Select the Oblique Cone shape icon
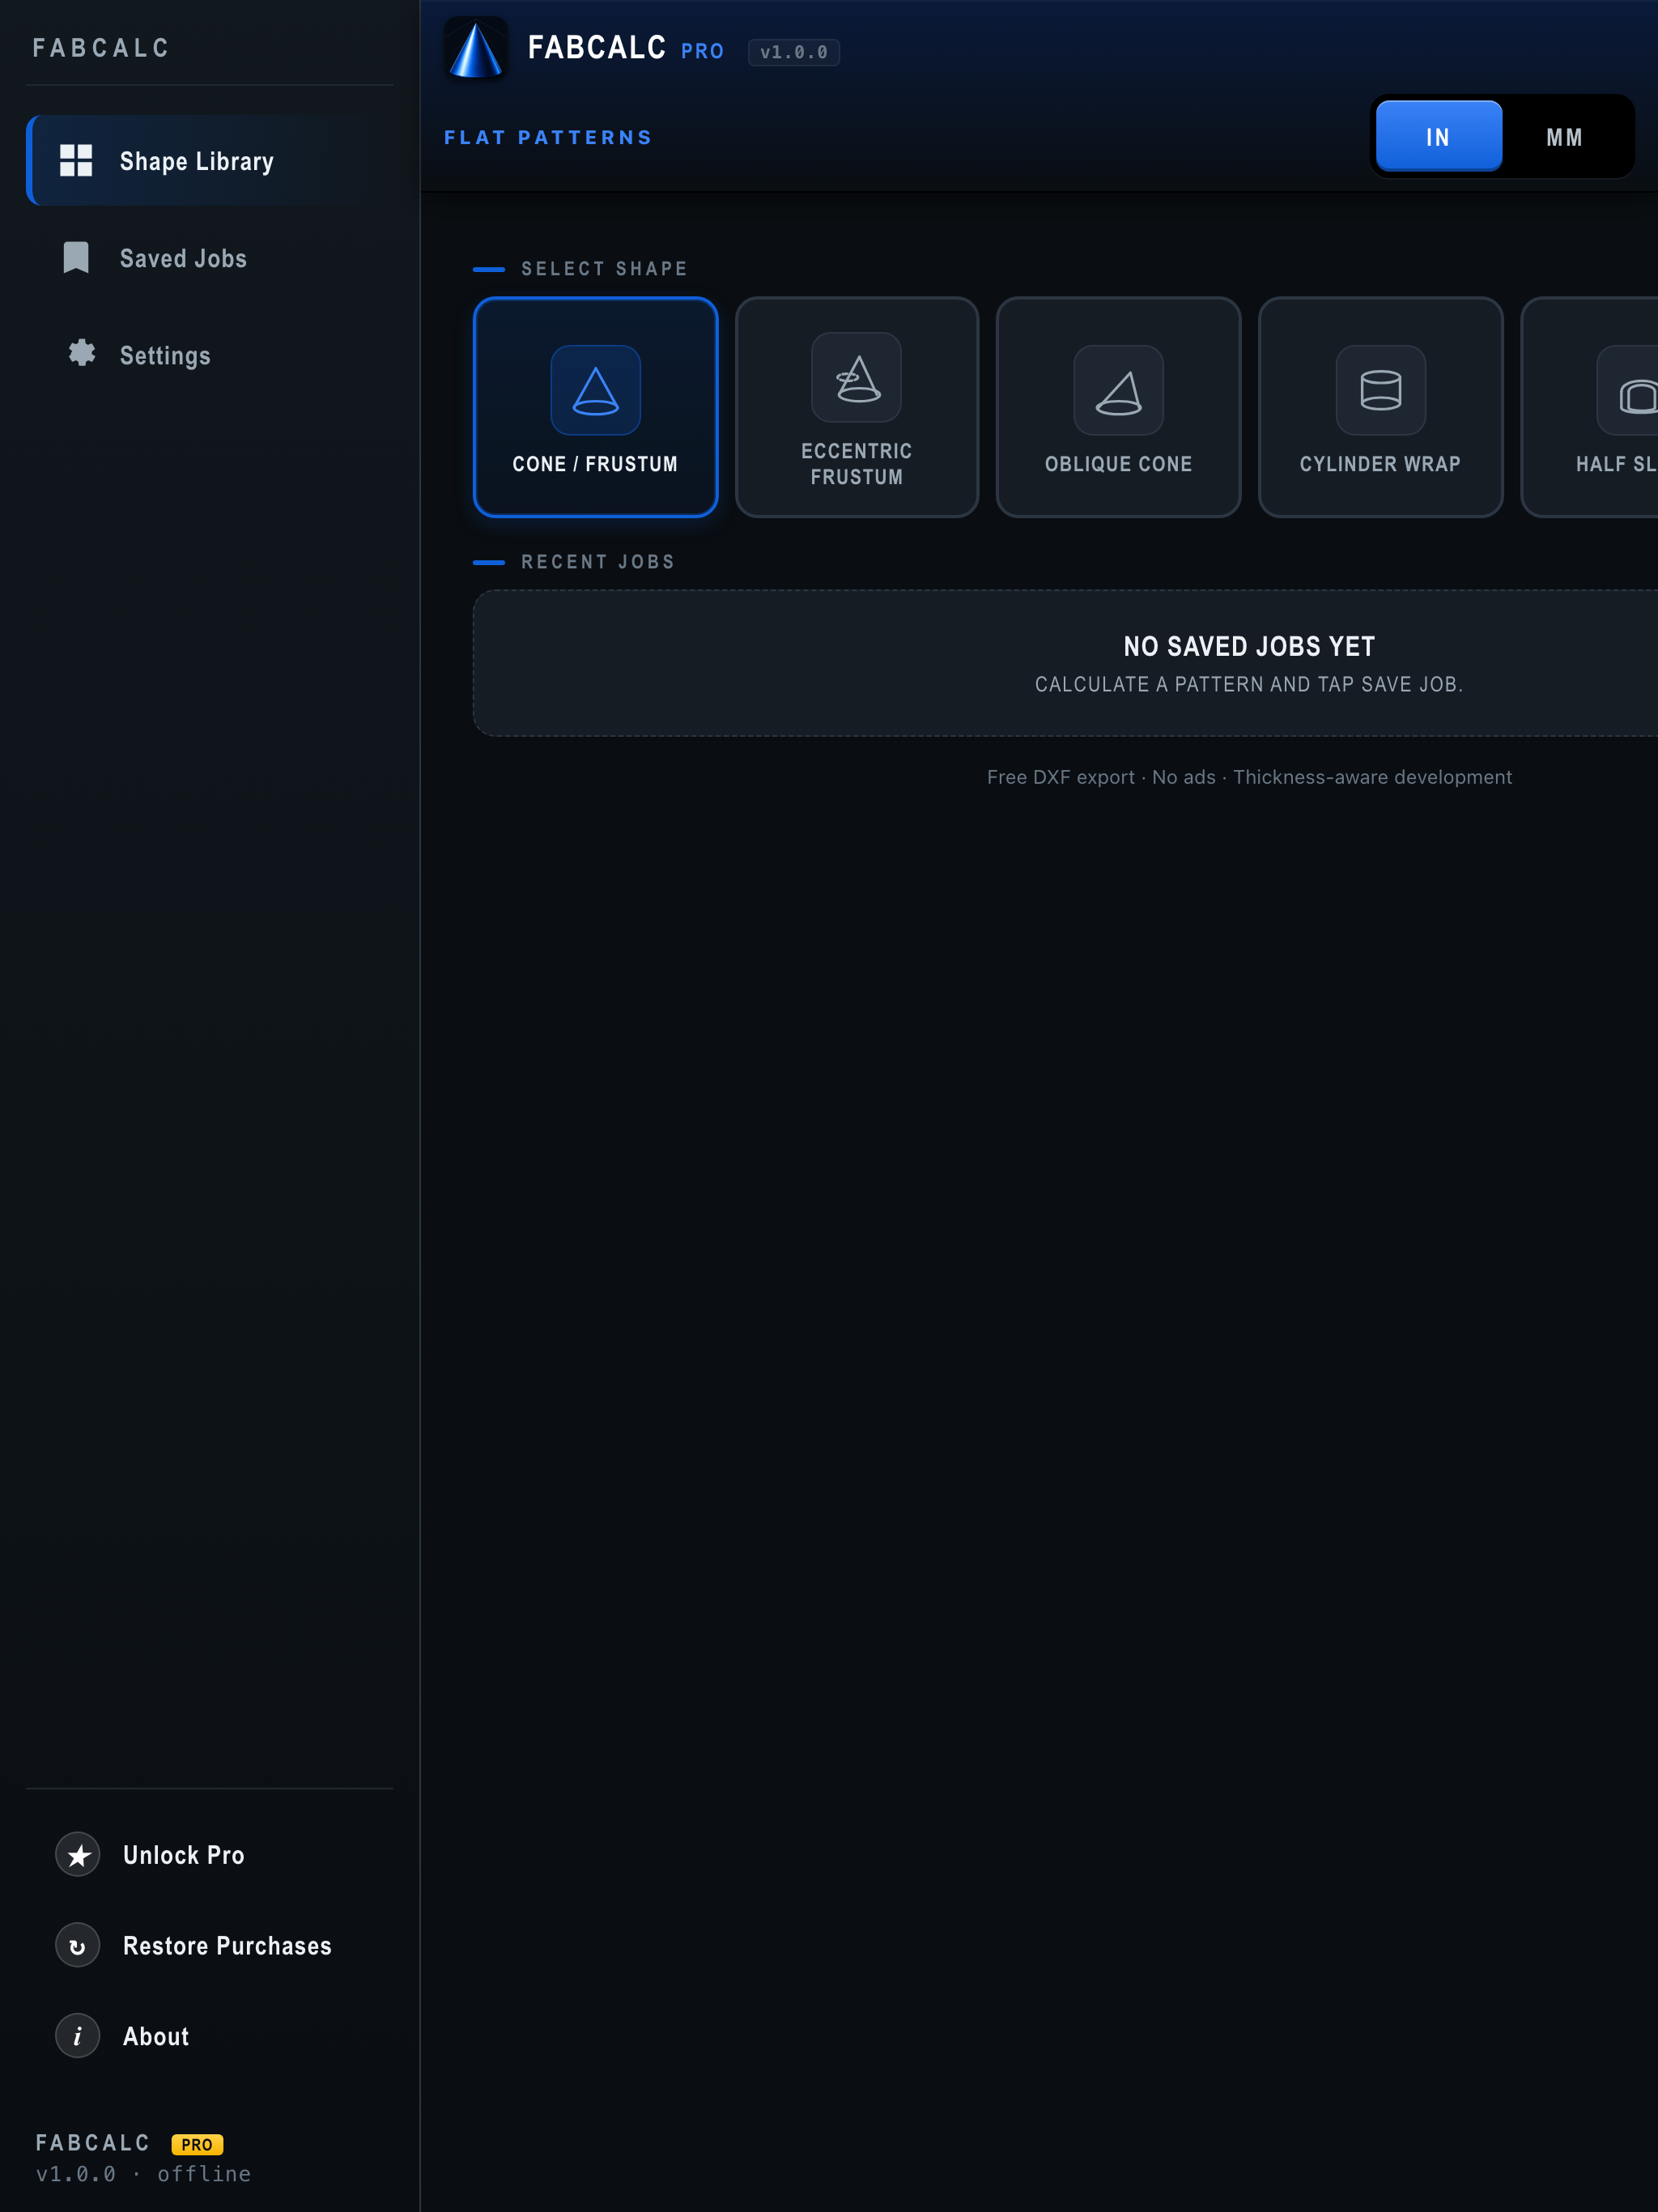The image size is (1658, 2212). coord(1118,390)
